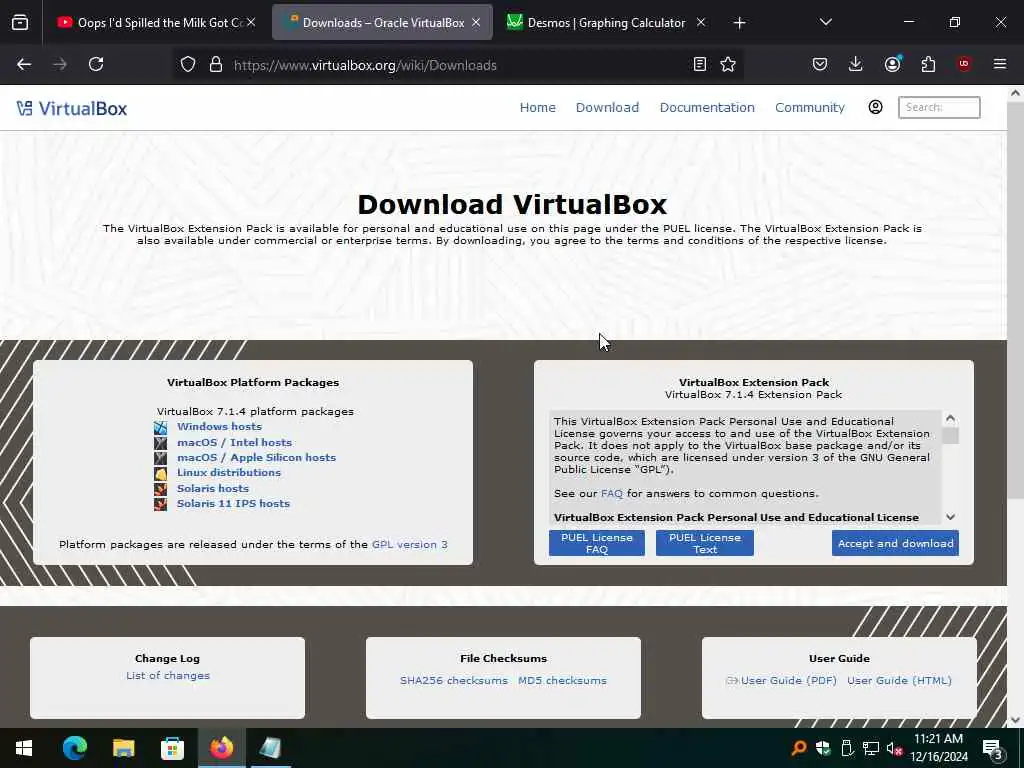Open Microsoft Edge from the taskbar

point(74,748)
